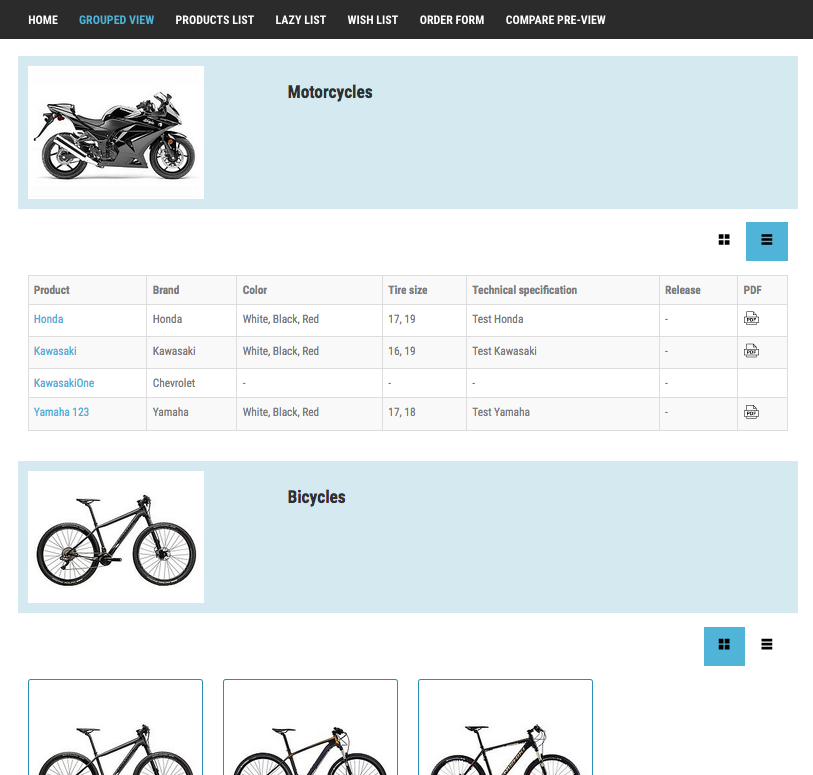Select Honda row's White, Black, Red color cell
813x775 pixels.
(x=310, y=320)
